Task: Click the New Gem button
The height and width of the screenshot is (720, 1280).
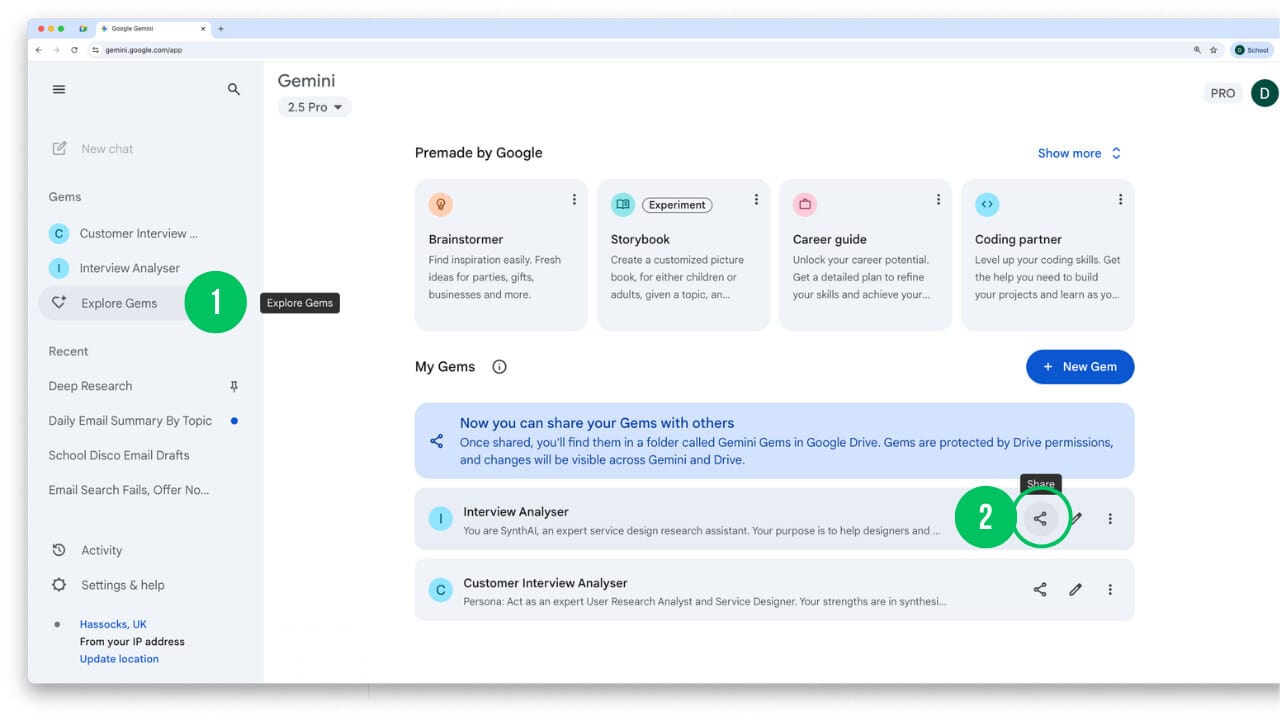Action: click(1080, 367)
